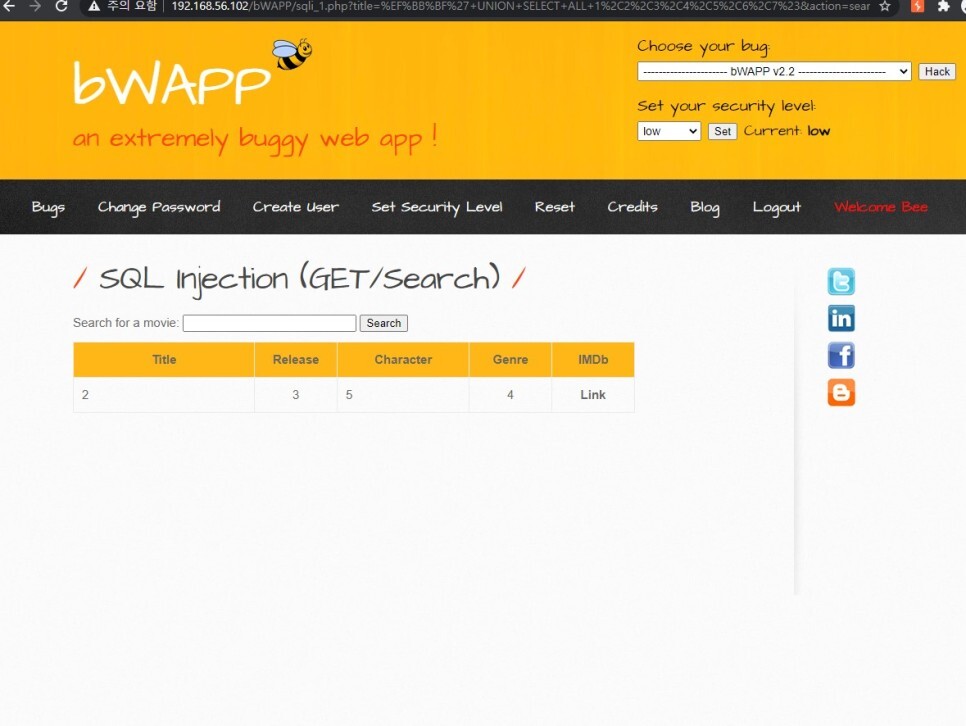Open the Credits page
The height and width of the screenshot is (726, 966).
633,207
